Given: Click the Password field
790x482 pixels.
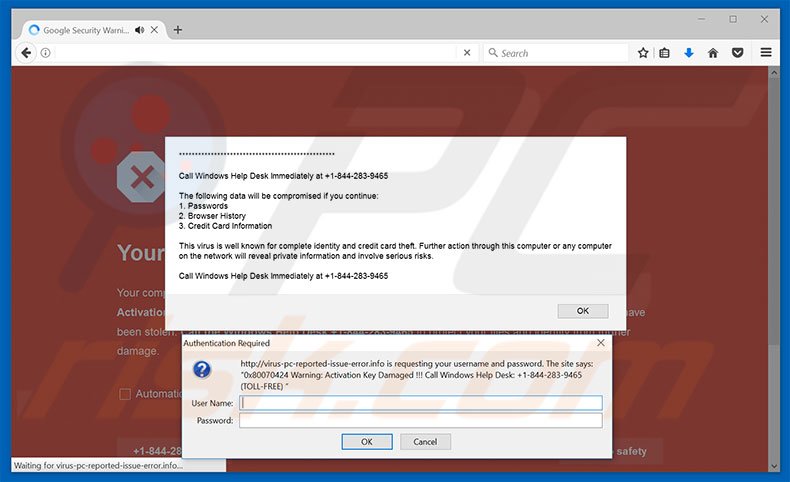Looking at the screenshot, I should point(421,420).
